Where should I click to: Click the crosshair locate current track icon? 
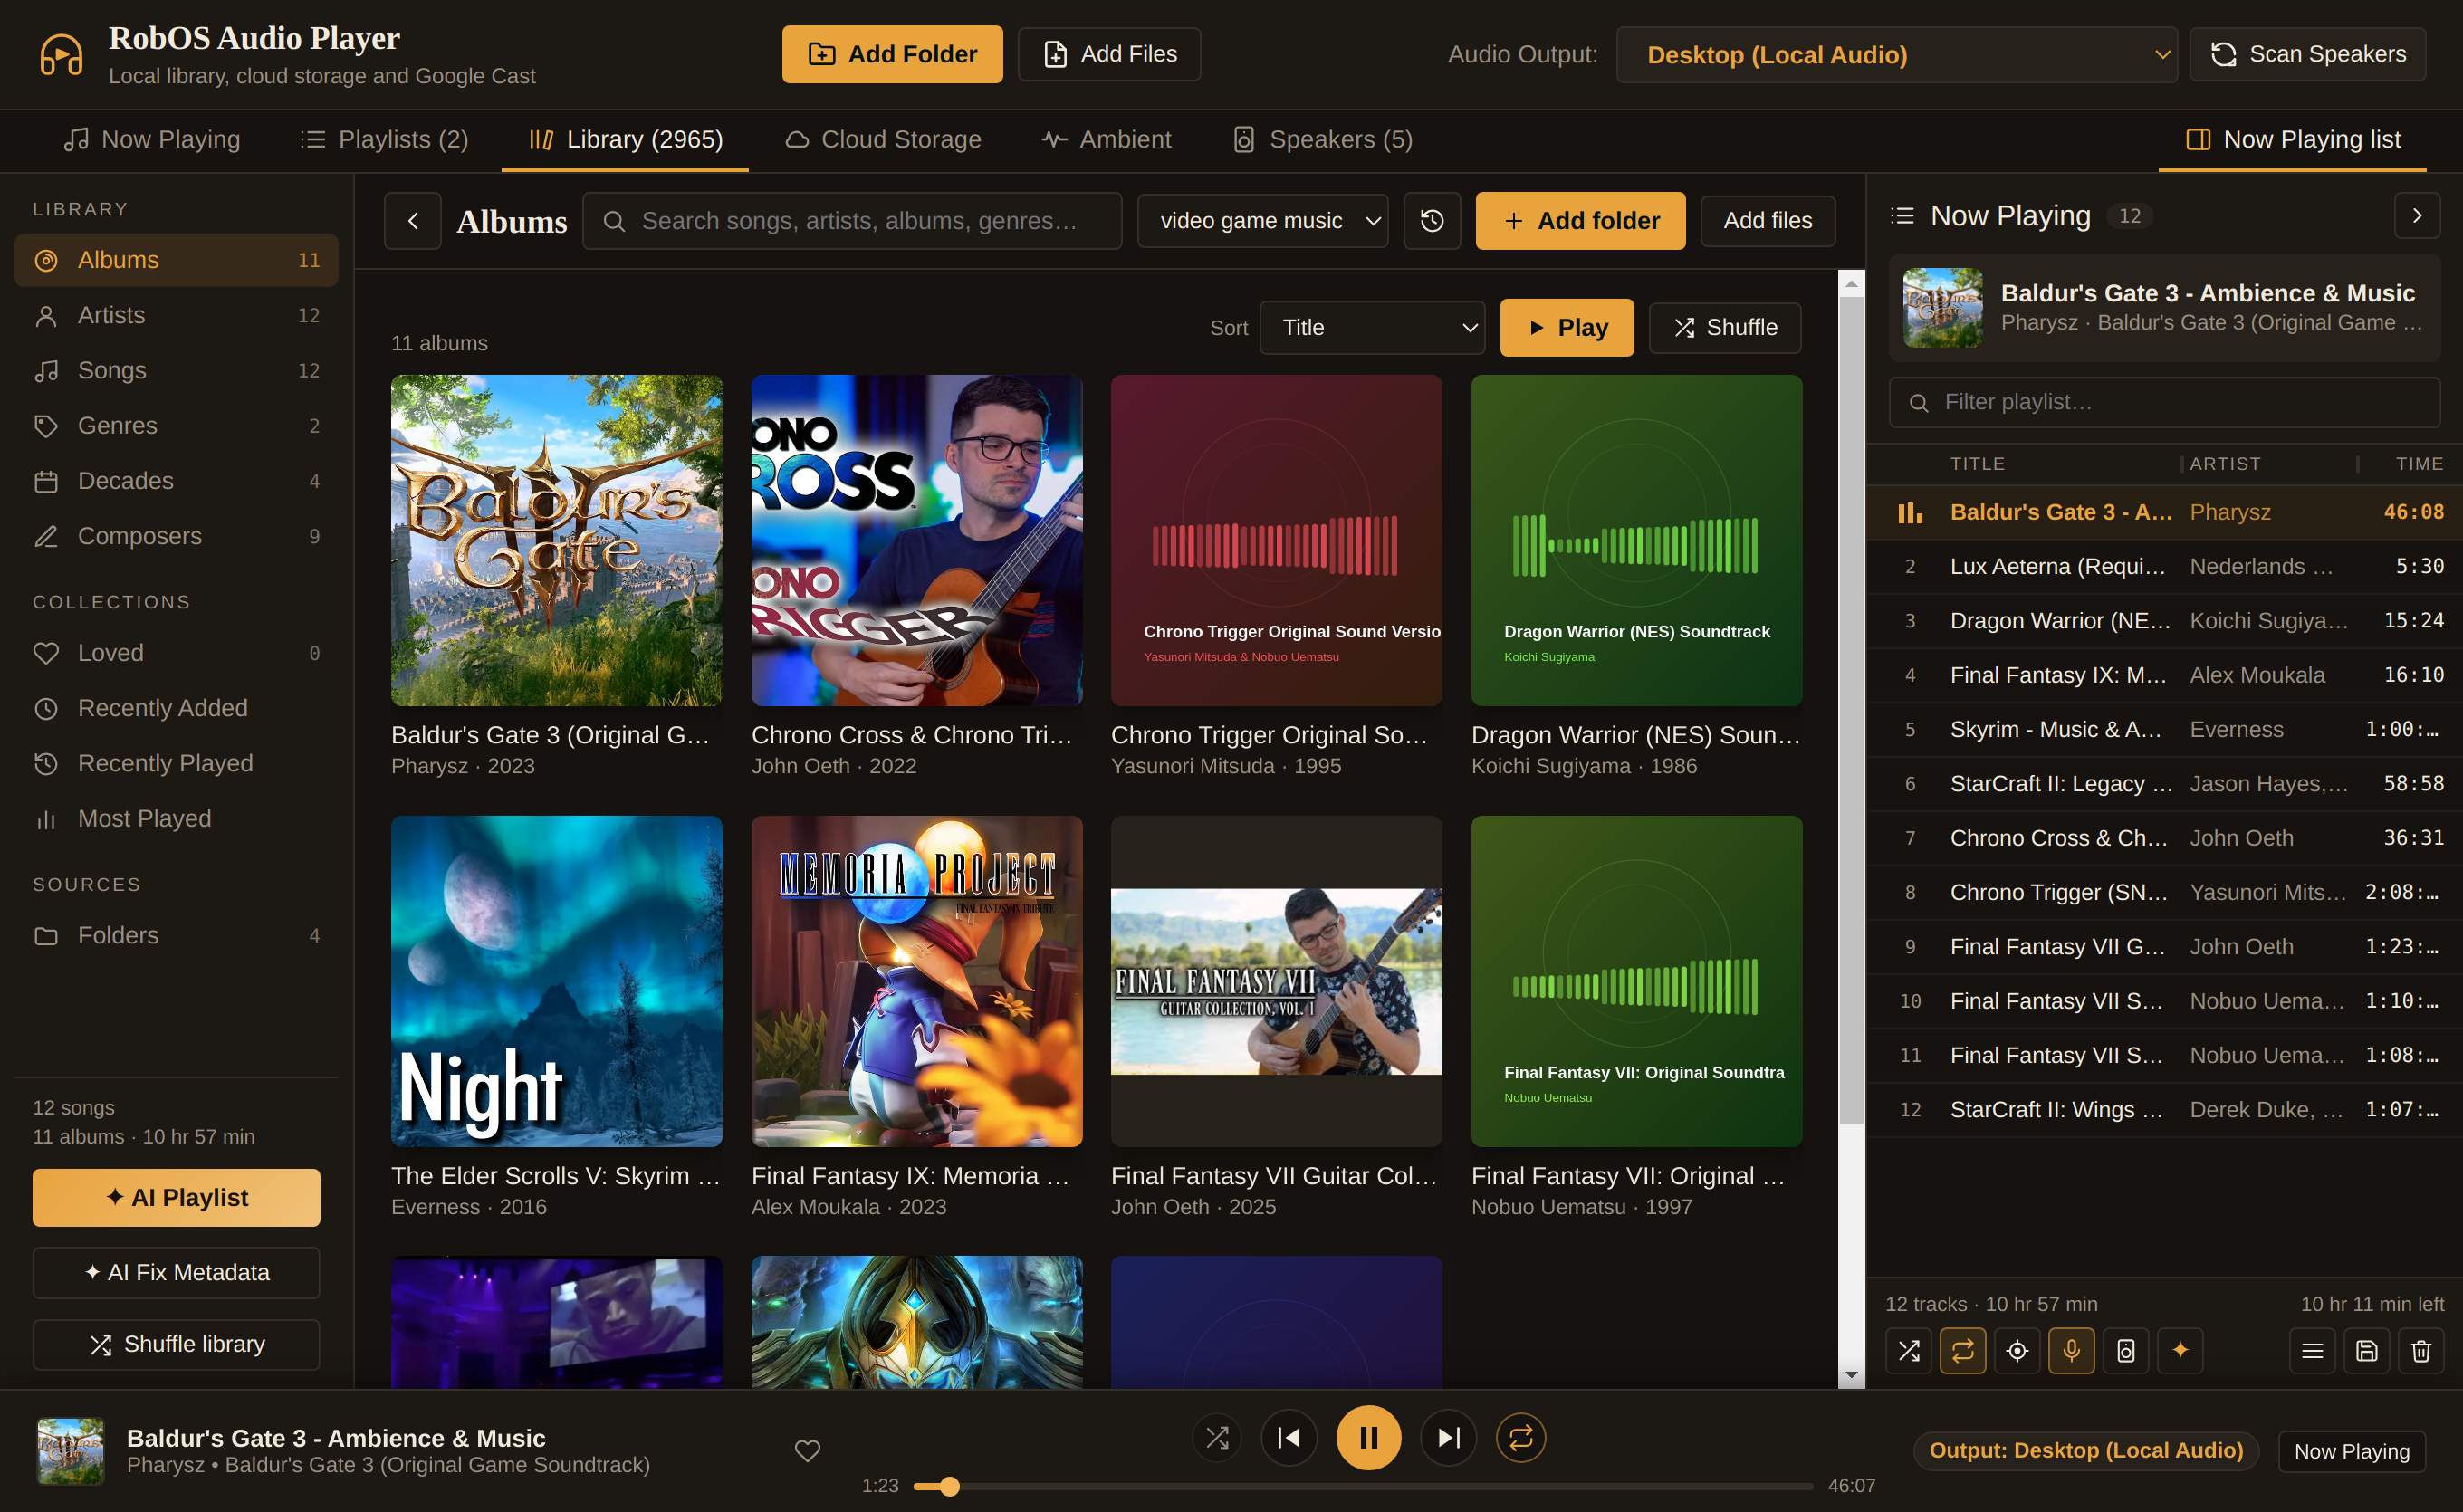click(2017, 1351)
